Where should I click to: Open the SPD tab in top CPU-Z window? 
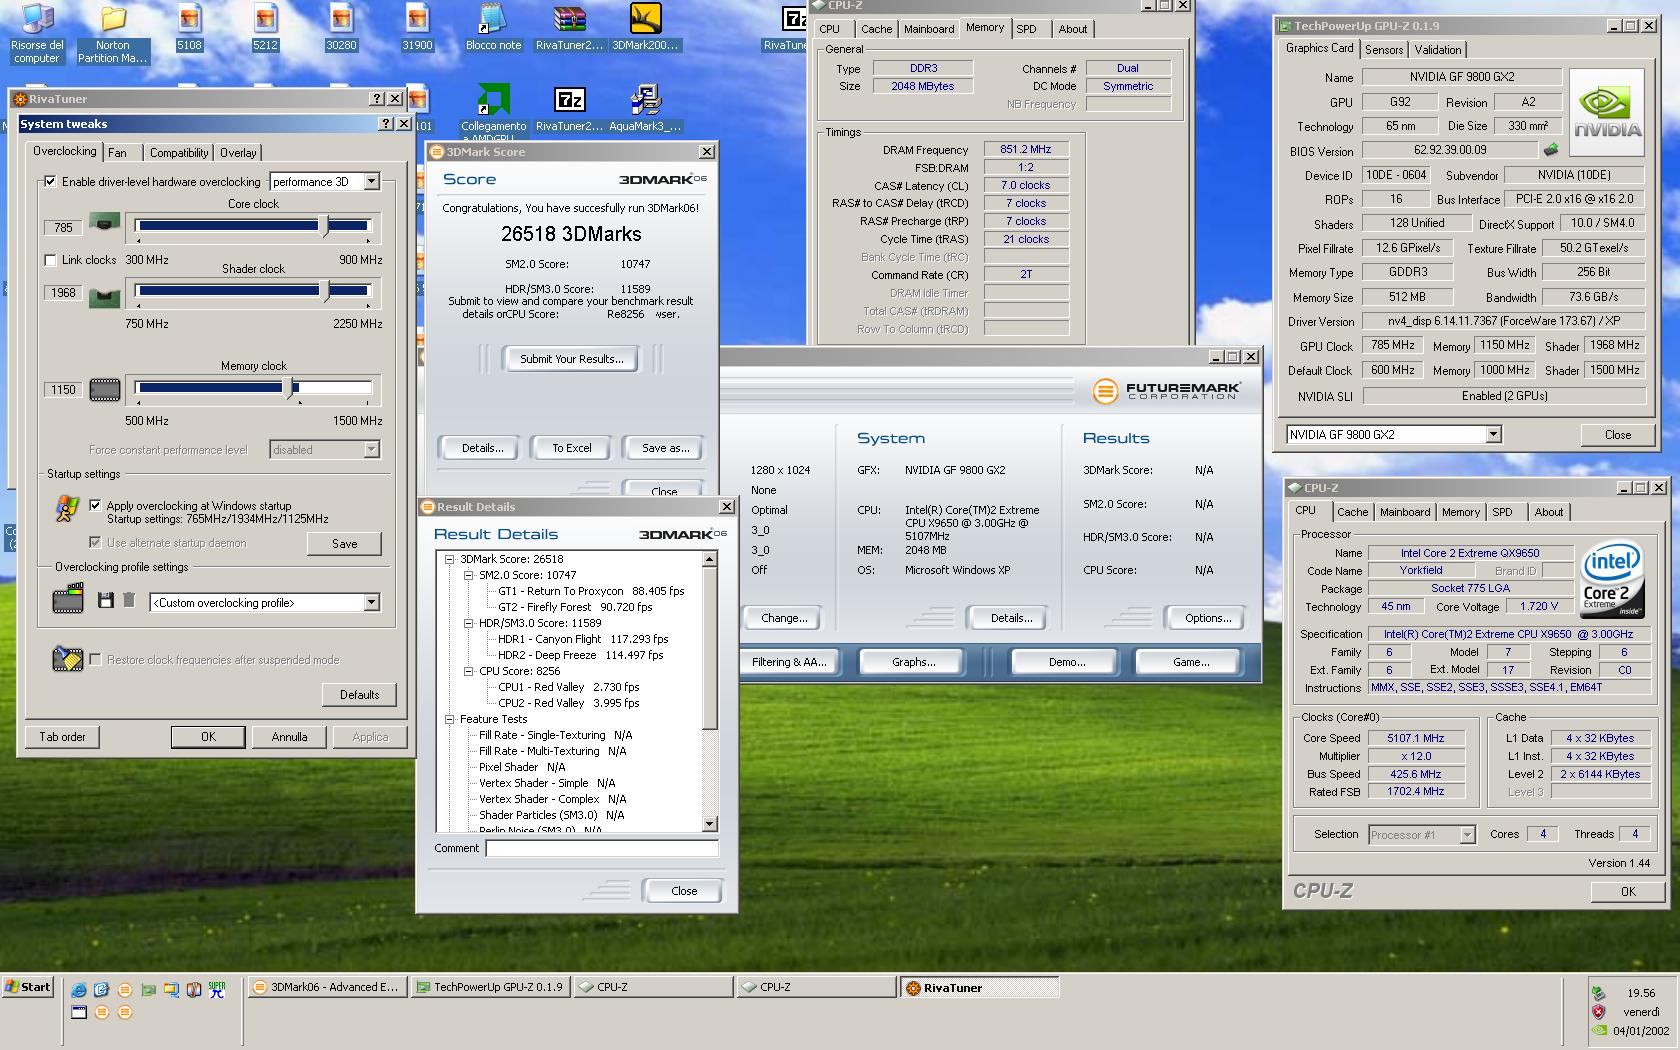1027,29
